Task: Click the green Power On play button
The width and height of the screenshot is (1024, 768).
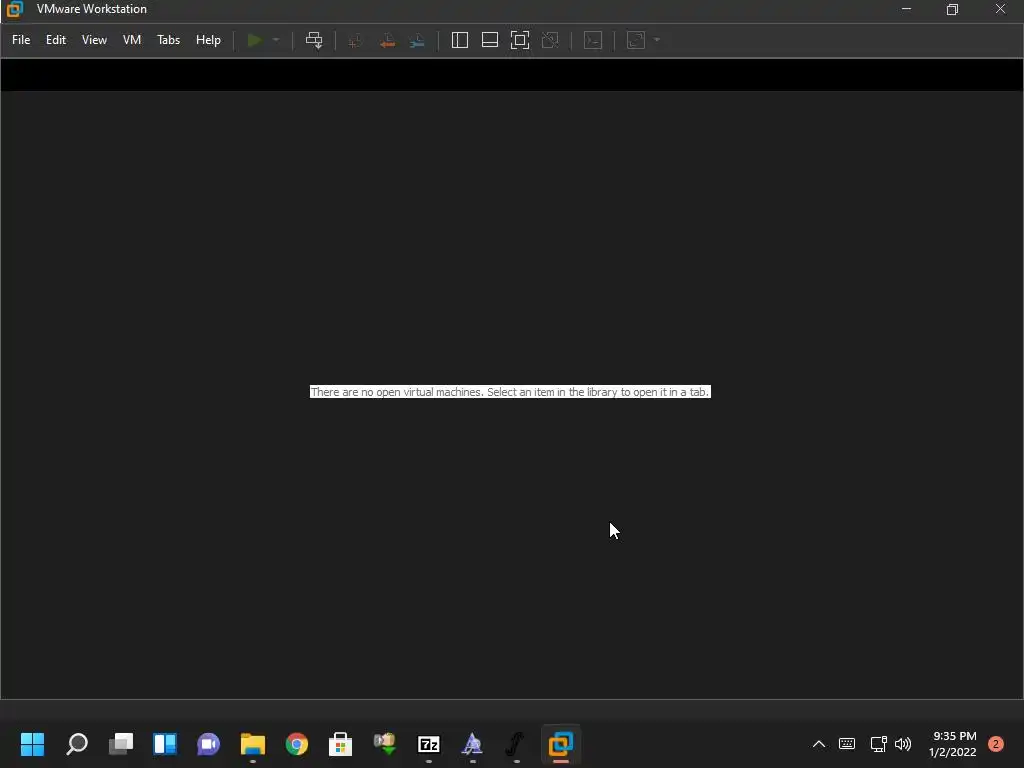Action: click(255, 40)
